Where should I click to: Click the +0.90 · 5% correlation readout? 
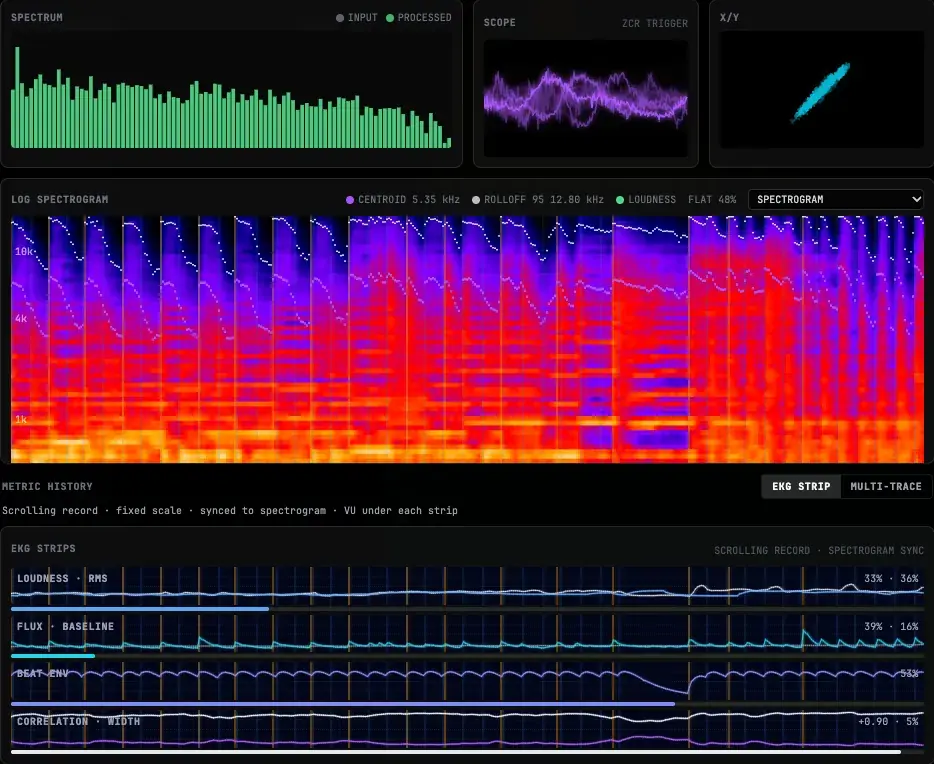(x=888, y=721)
